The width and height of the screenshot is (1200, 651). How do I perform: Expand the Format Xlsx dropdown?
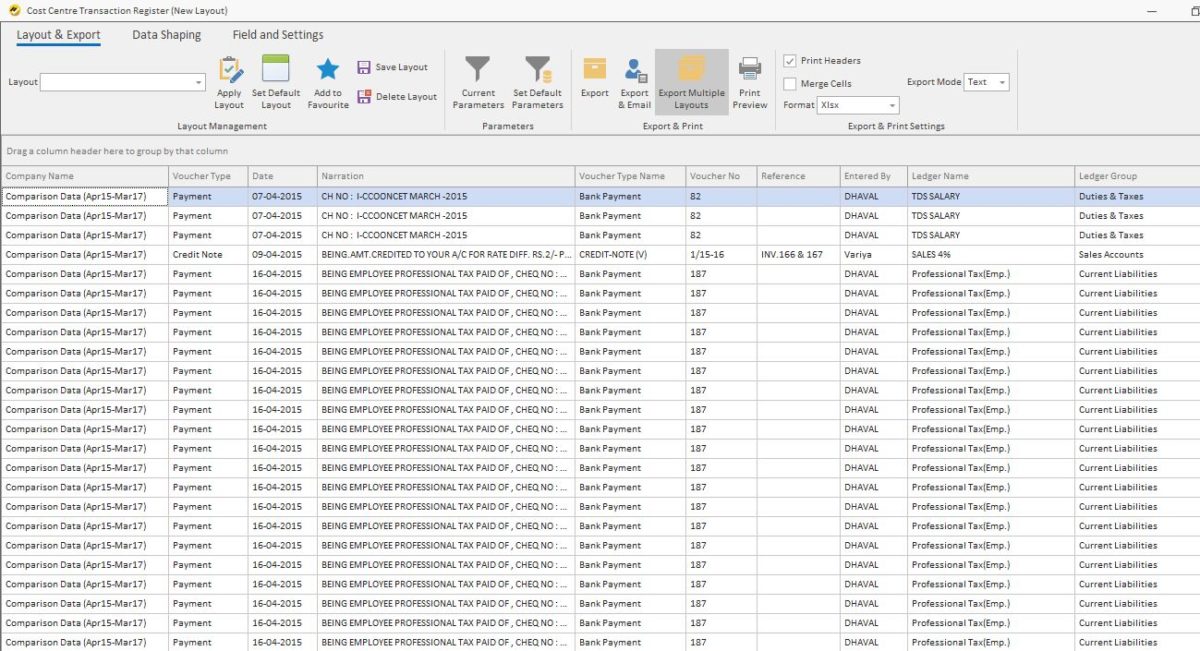(892, 105)
